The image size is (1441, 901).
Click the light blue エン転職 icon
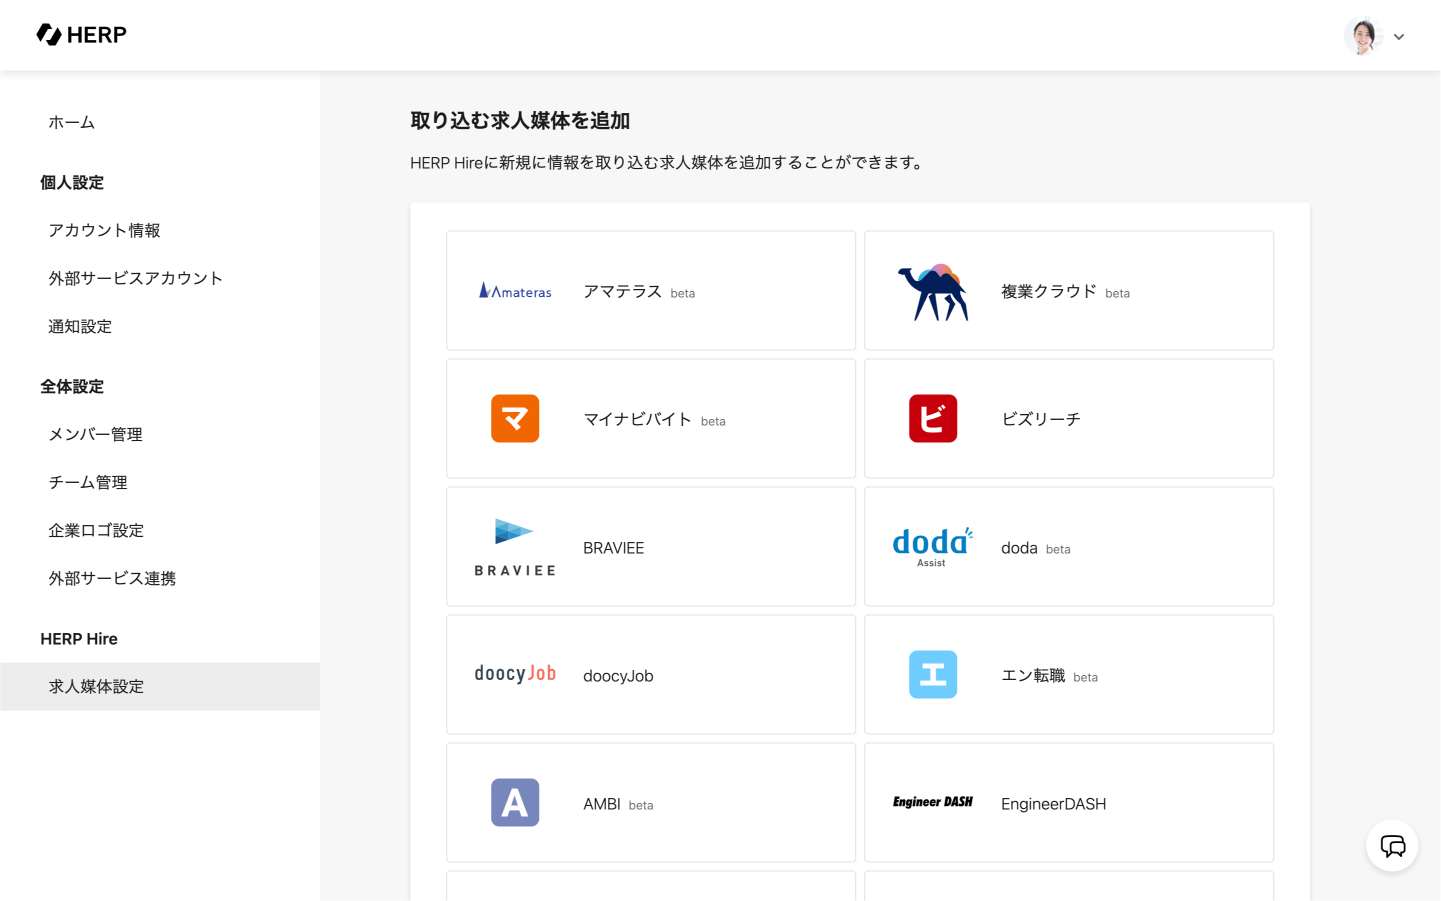coord(933,675)
